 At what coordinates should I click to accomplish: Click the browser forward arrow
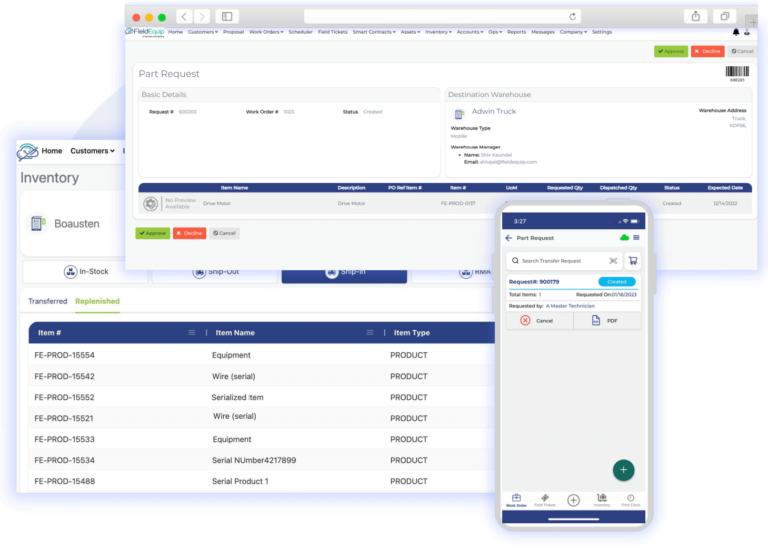tap(202, 17)
